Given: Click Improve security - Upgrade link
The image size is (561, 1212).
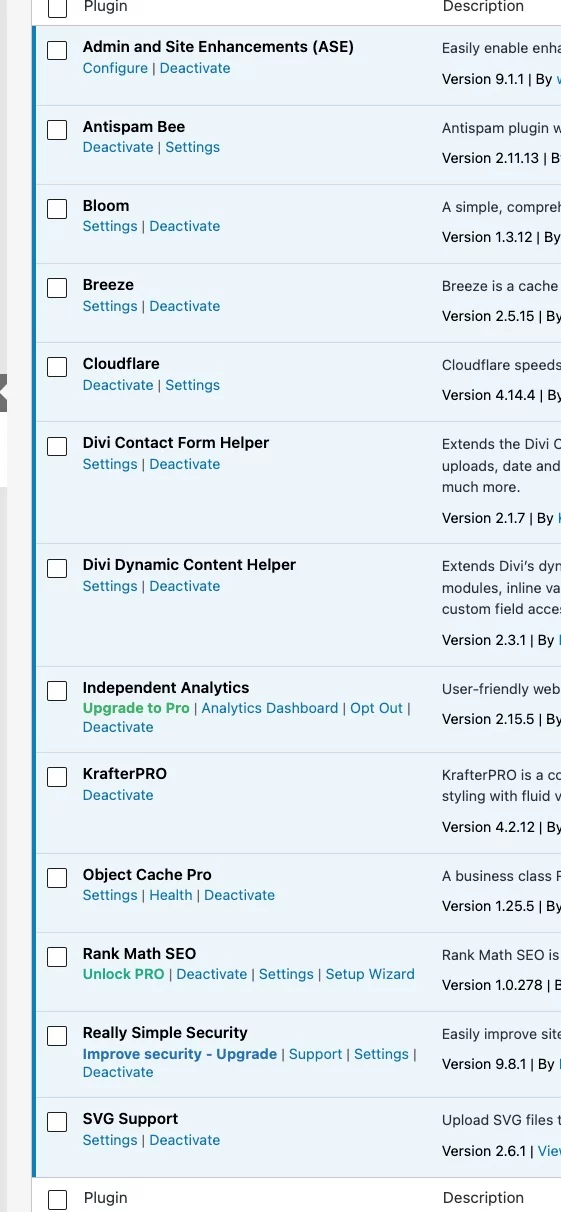Looking at the screenshot, I should [180, 1054].
